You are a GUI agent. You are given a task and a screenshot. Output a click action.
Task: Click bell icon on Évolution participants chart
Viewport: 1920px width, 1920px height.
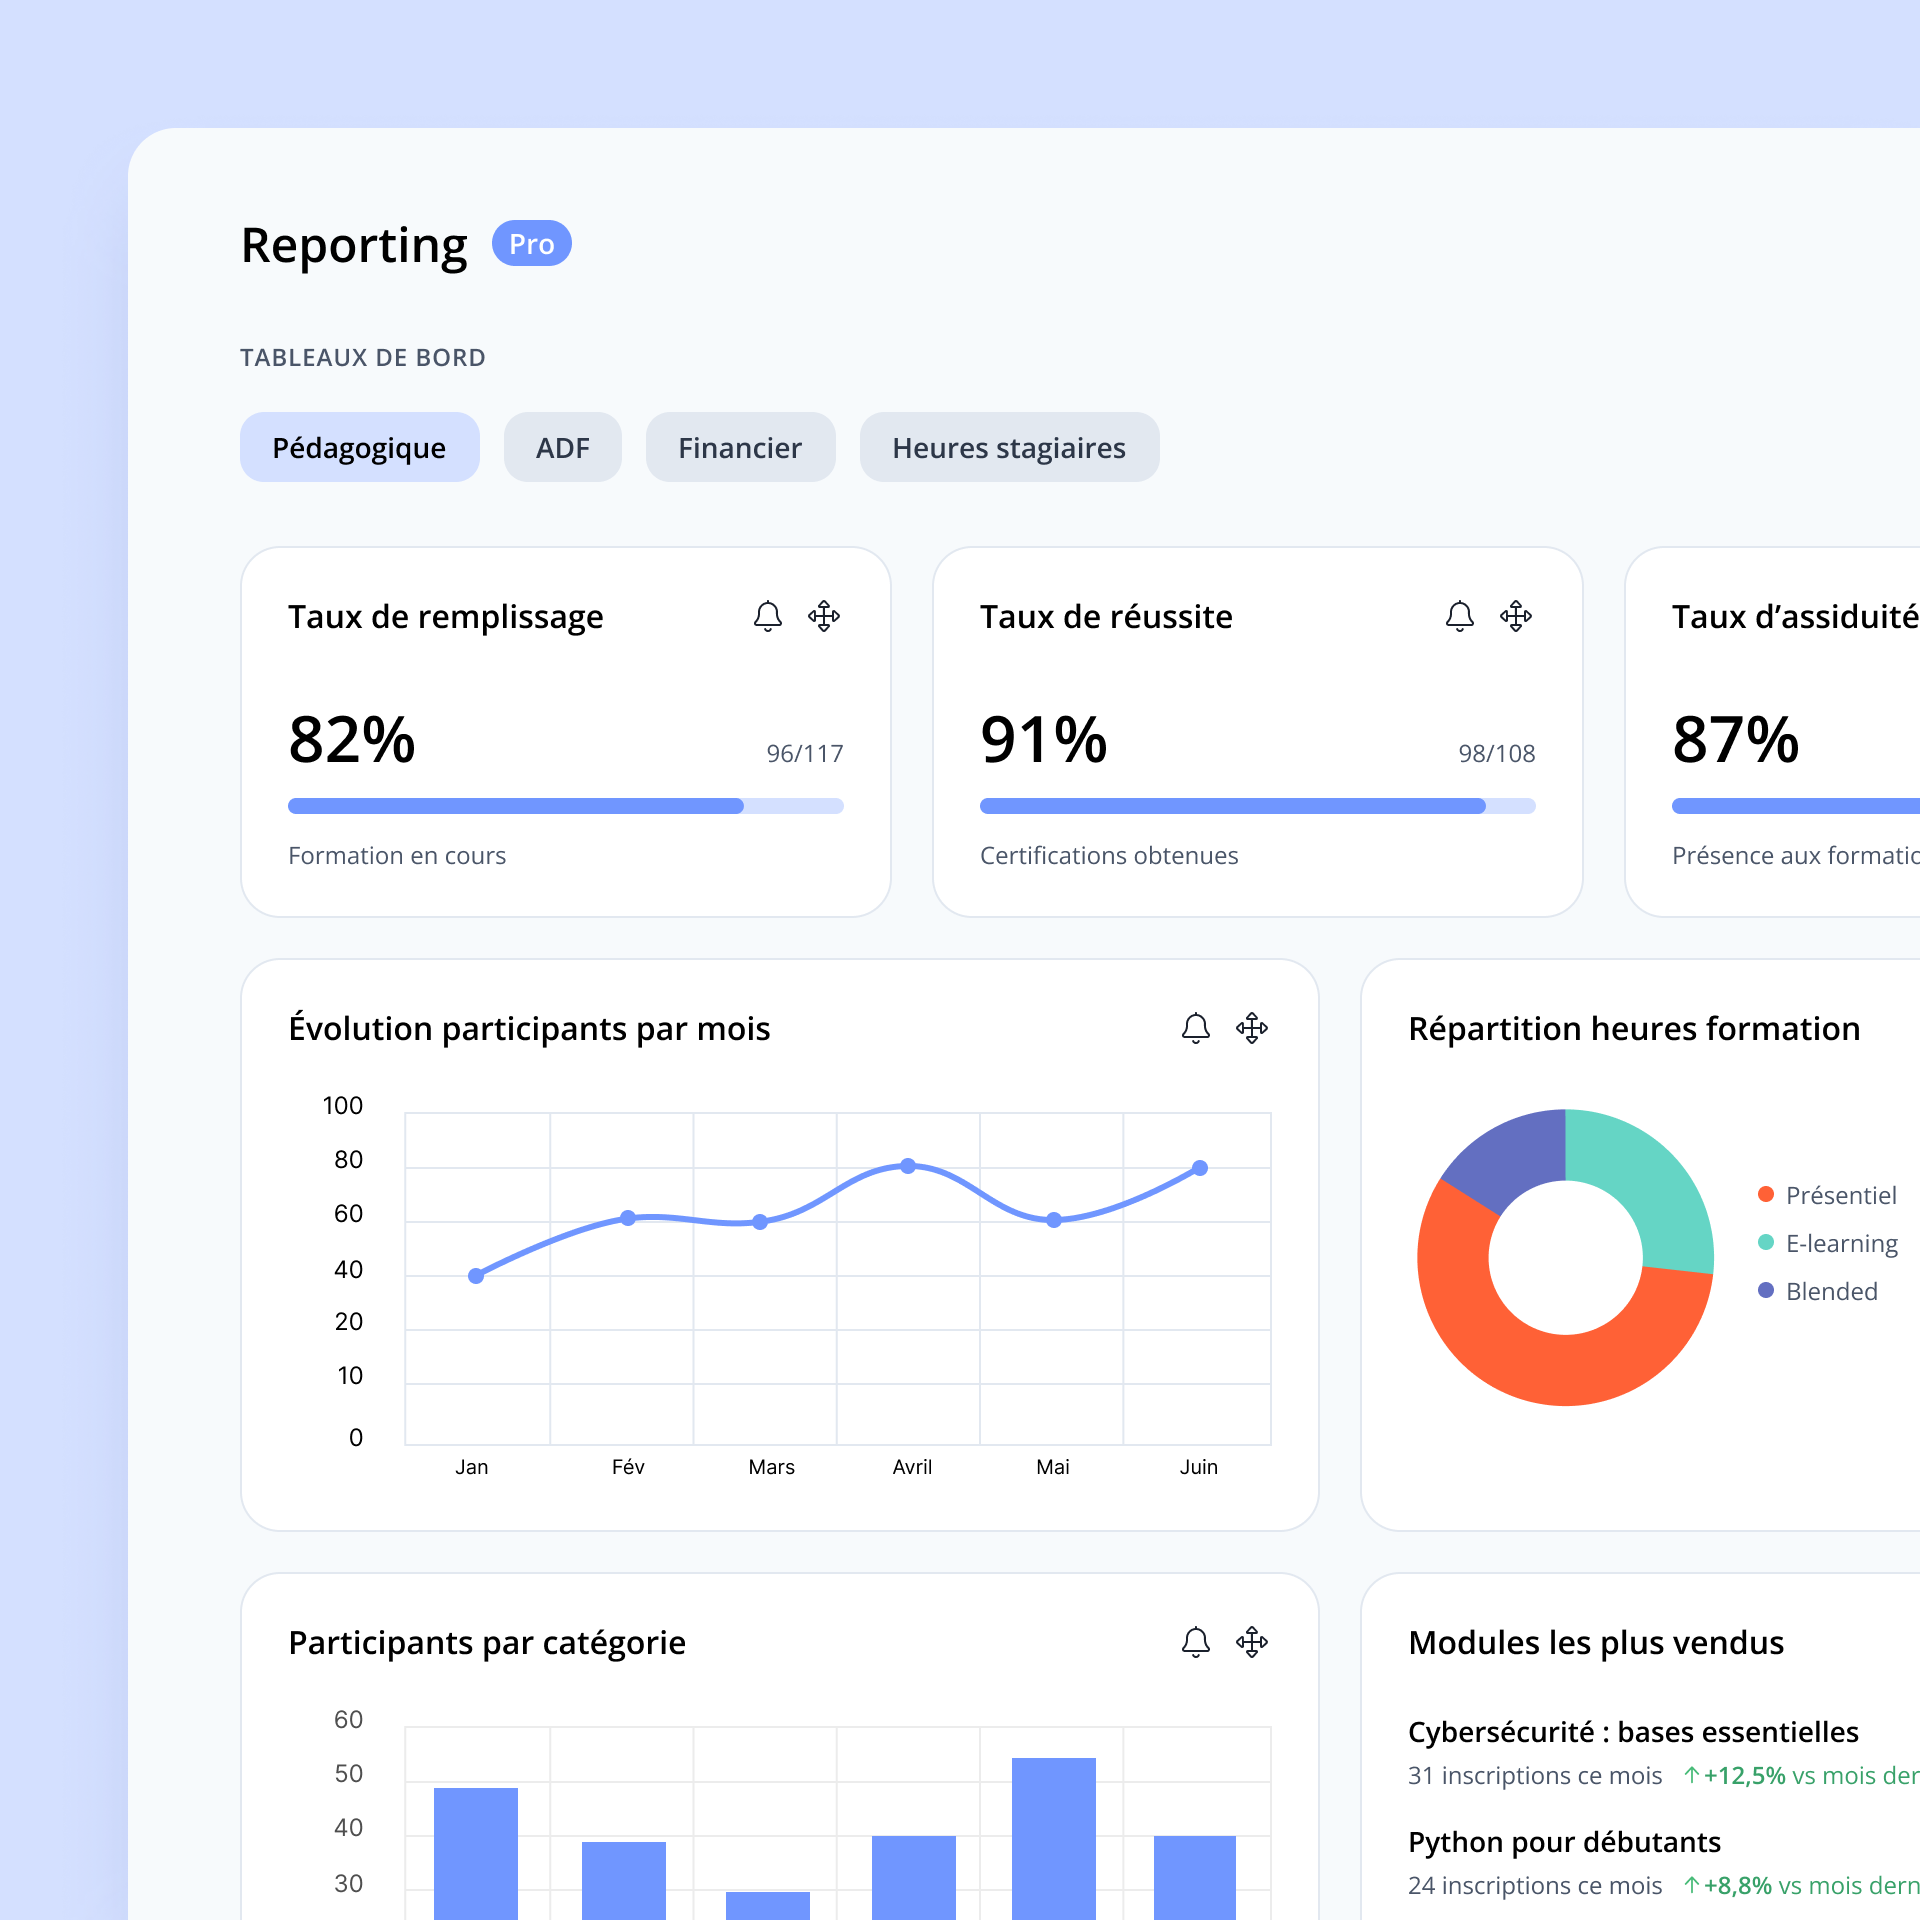click(1195, 1028)
